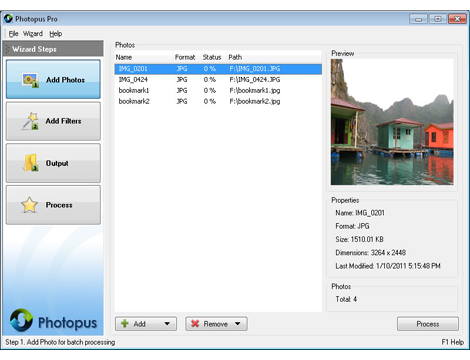Select the bookmark2 photo row
This screenshot has height=360, width=470.
(218, 101)
